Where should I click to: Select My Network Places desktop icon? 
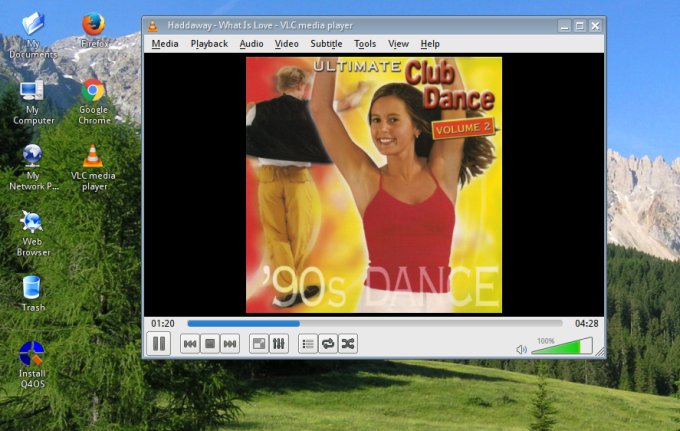[x=33, y=167]
